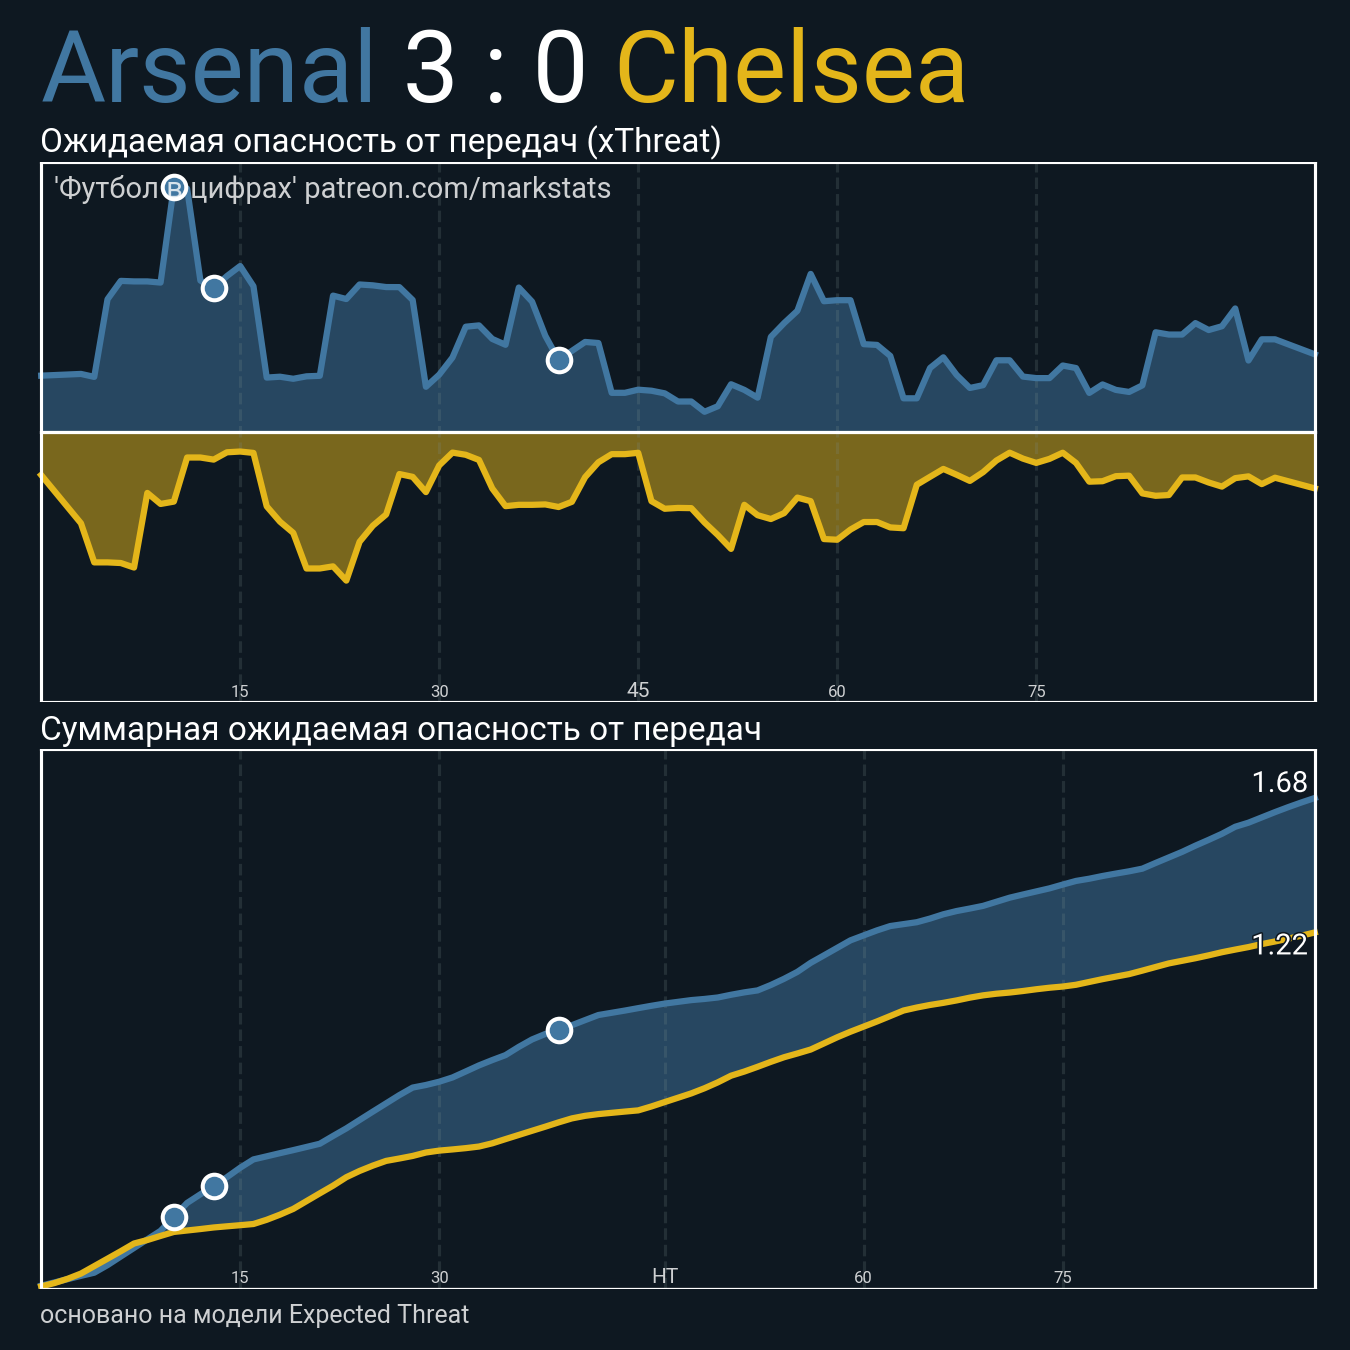
Task: Click the 60 minute tick on the top chart
Action: point(837,691)
